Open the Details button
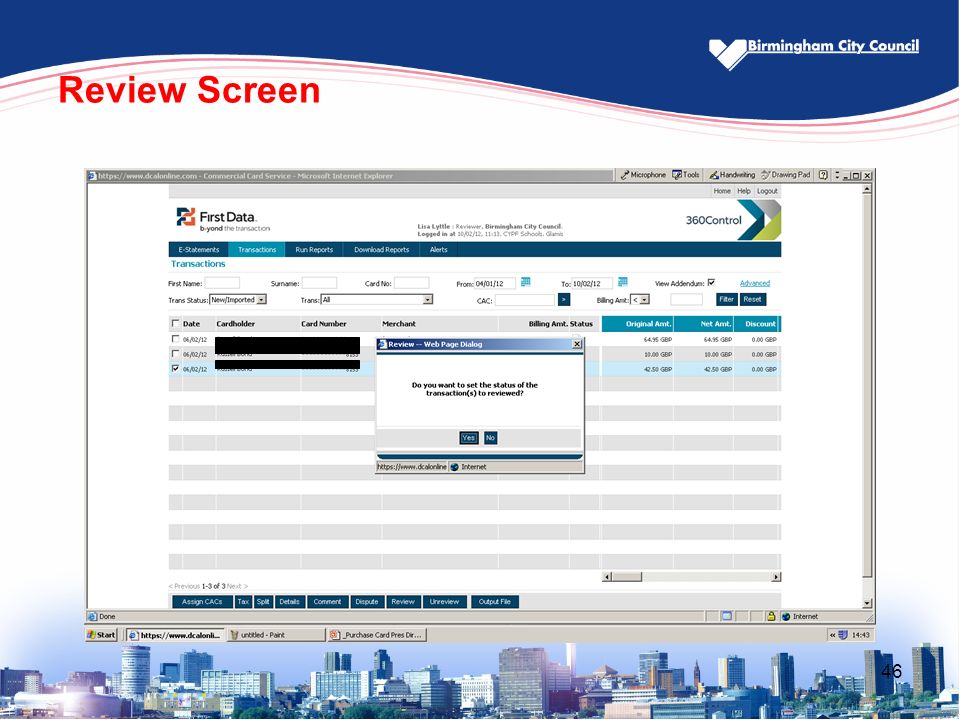Image resolution: width=960 pixels, height=720 pixels. click(290, 602)
